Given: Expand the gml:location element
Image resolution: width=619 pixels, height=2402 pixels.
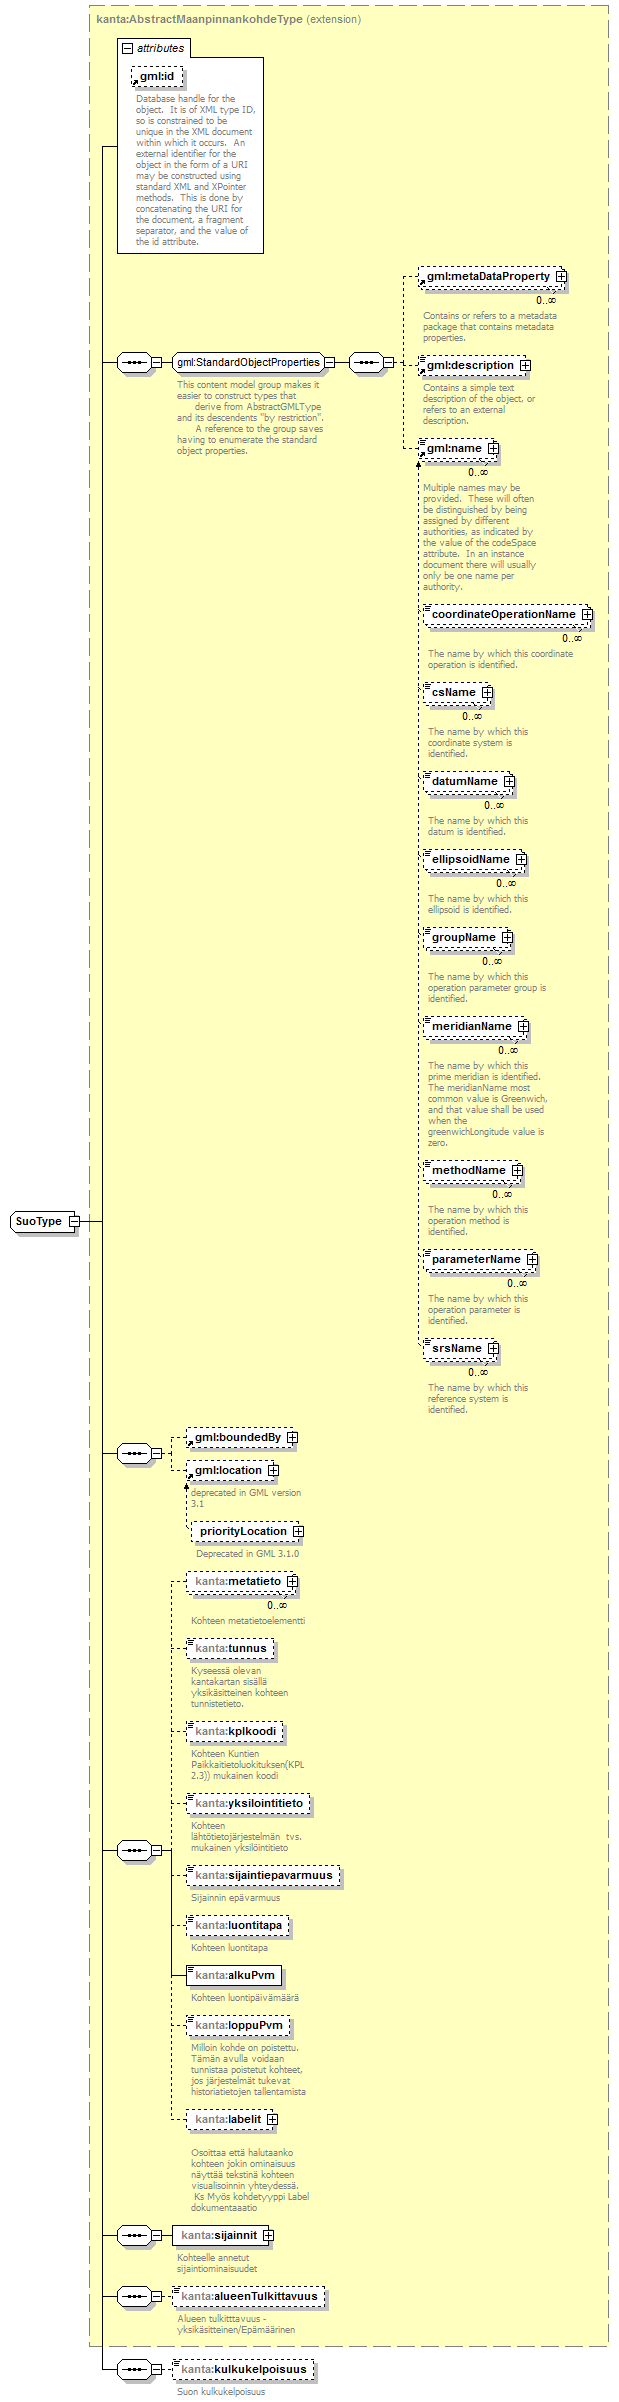Looking at the screenshot, I should 273,1470.
